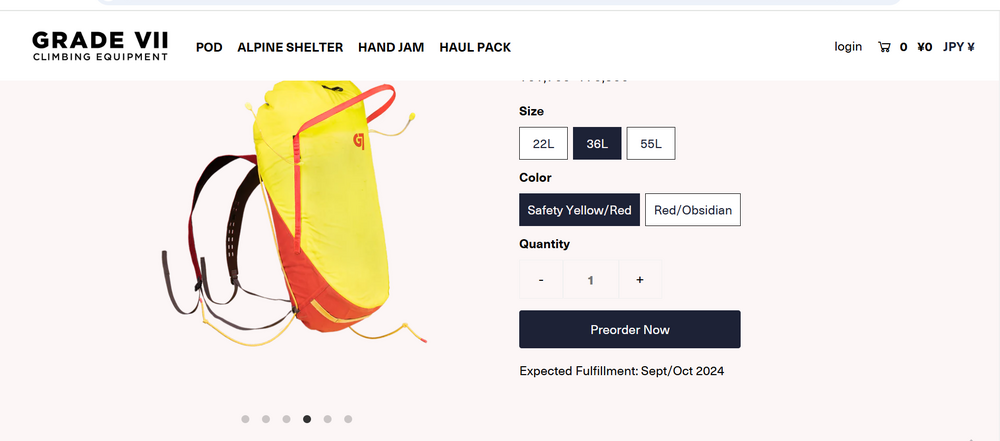Open the shopping cart icon
Screen dimensions: 1000x441
click(884, 47)
